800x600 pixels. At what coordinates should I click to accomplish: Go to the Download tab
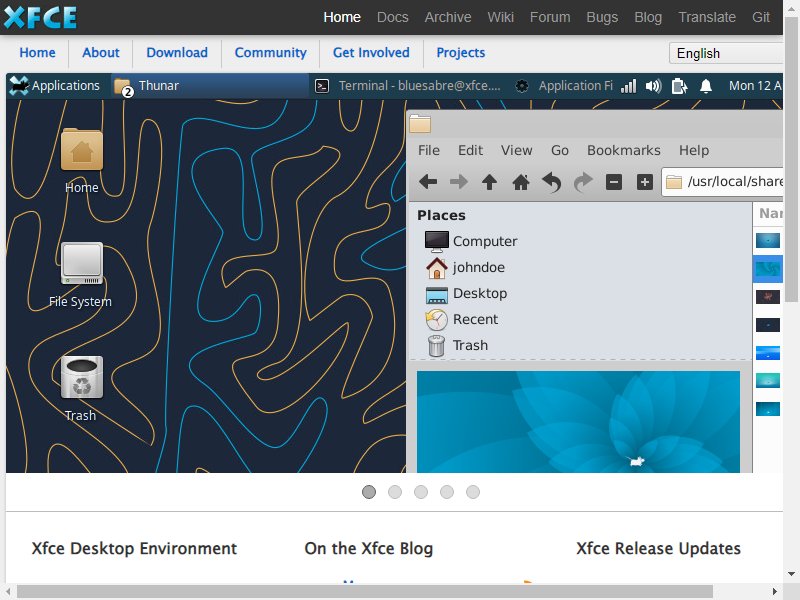[x=177, y=53]
